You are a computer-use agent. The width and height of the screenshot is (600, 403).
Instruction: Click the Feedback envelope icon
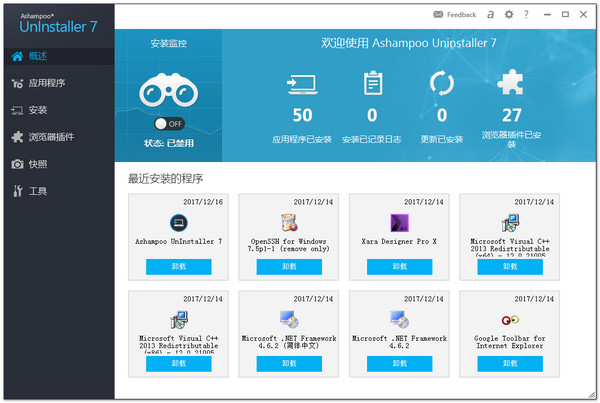(438, 15)
